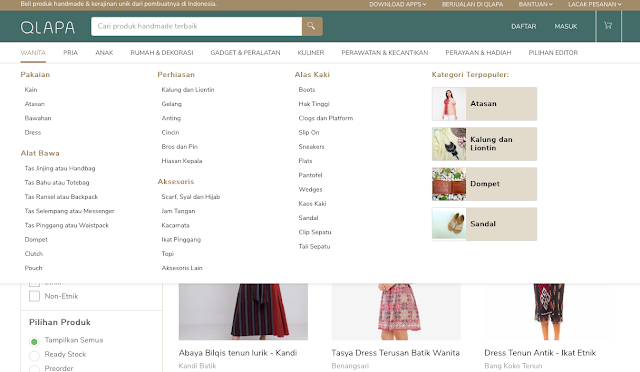Go to Topi subcategory
Viewport: 640px width, 372px height.
(168, 254)
